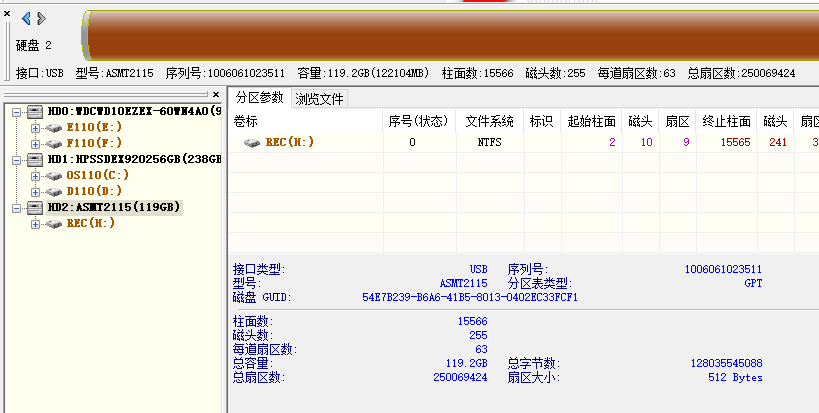Switch to the 分区参数 tab
Image resolution: width=819 pixels, height=413 pixels.
pyautogui.click(x=259, y=98)
